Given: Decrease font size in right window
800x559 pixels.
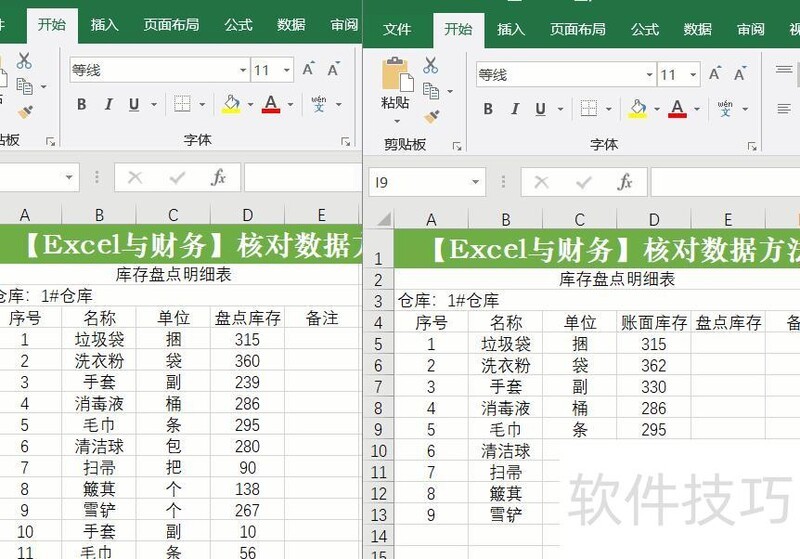Looking at the screenshot, I should click(740, 74).
